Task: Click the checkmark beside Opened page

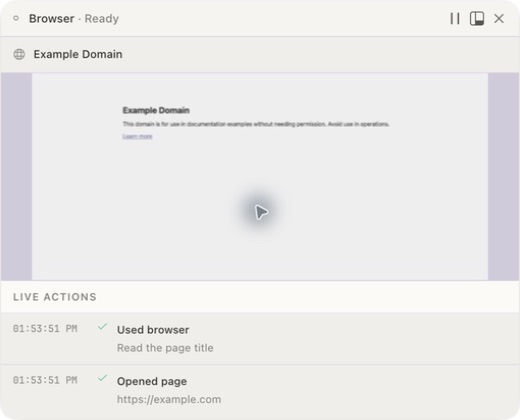Action: pos(102,378)
